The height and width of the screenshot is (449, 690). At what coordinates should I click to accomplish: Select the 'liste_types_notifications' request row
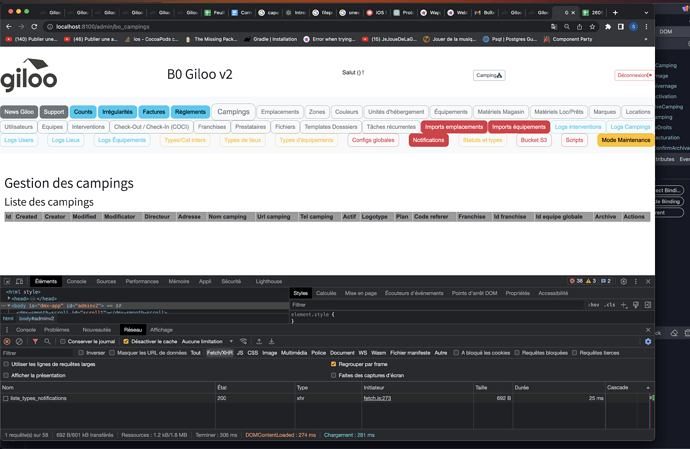[x=327, y=398]
